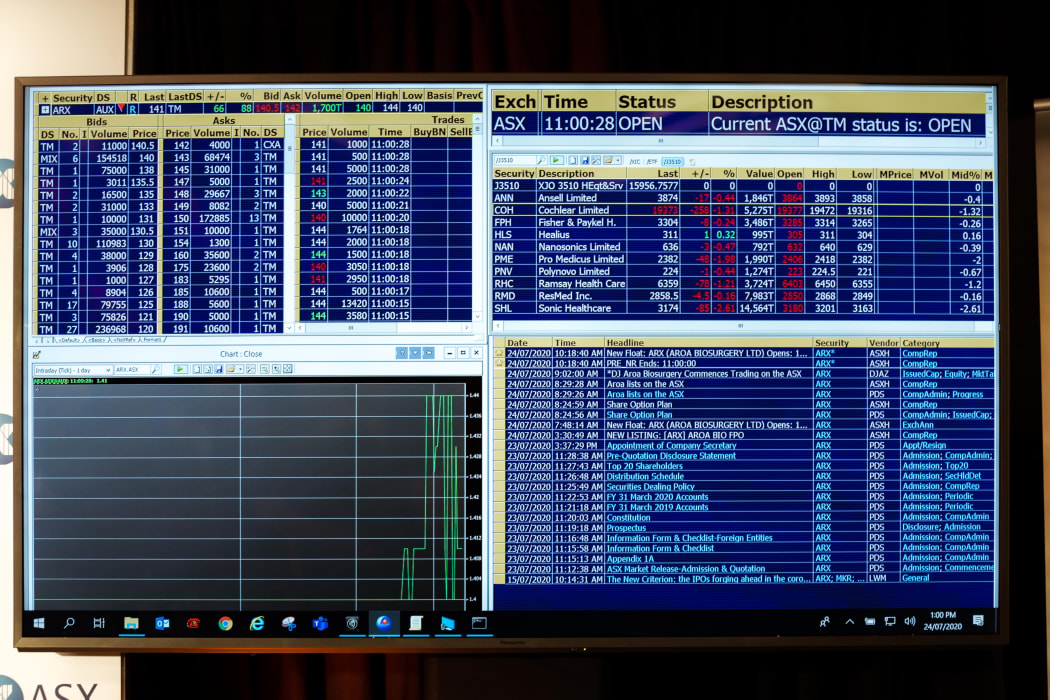The height and width of the screenshot is (700, 1050).
Task: Click the clipboard icon after /J3510 tab
Action: [x=692, y=161]
